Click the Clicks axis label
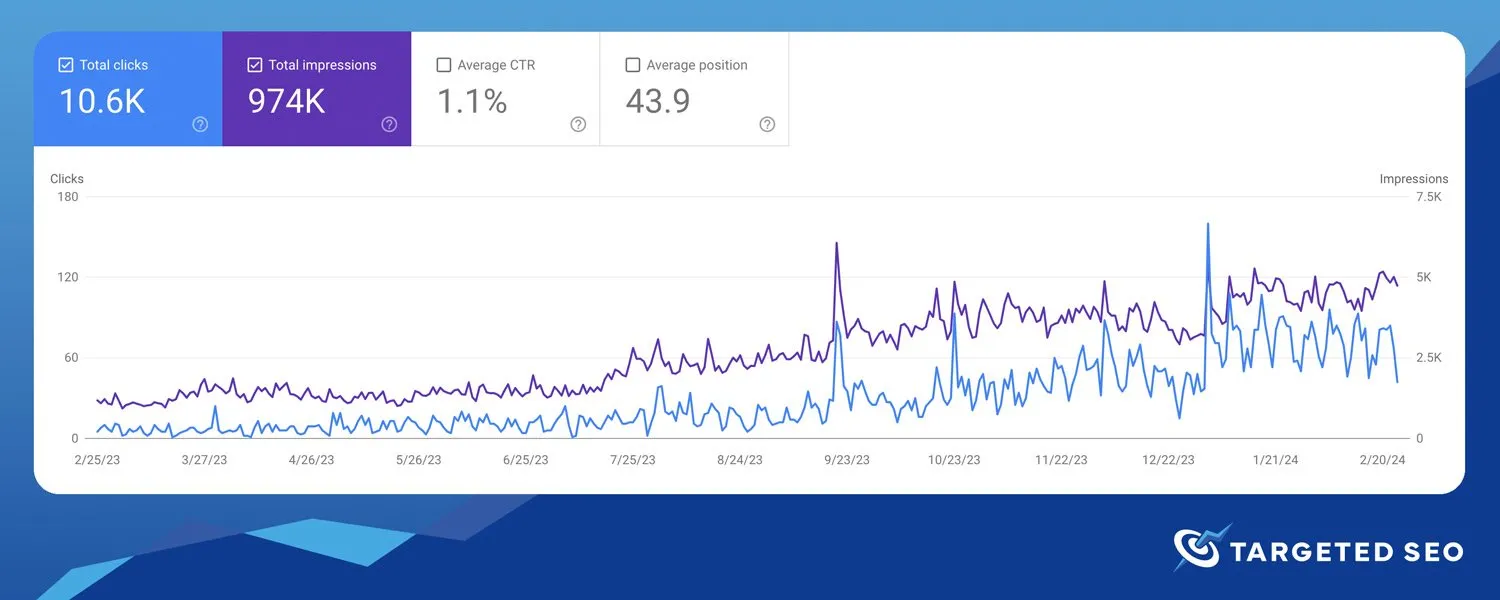Screen dimensions: 1500x600 67,179
